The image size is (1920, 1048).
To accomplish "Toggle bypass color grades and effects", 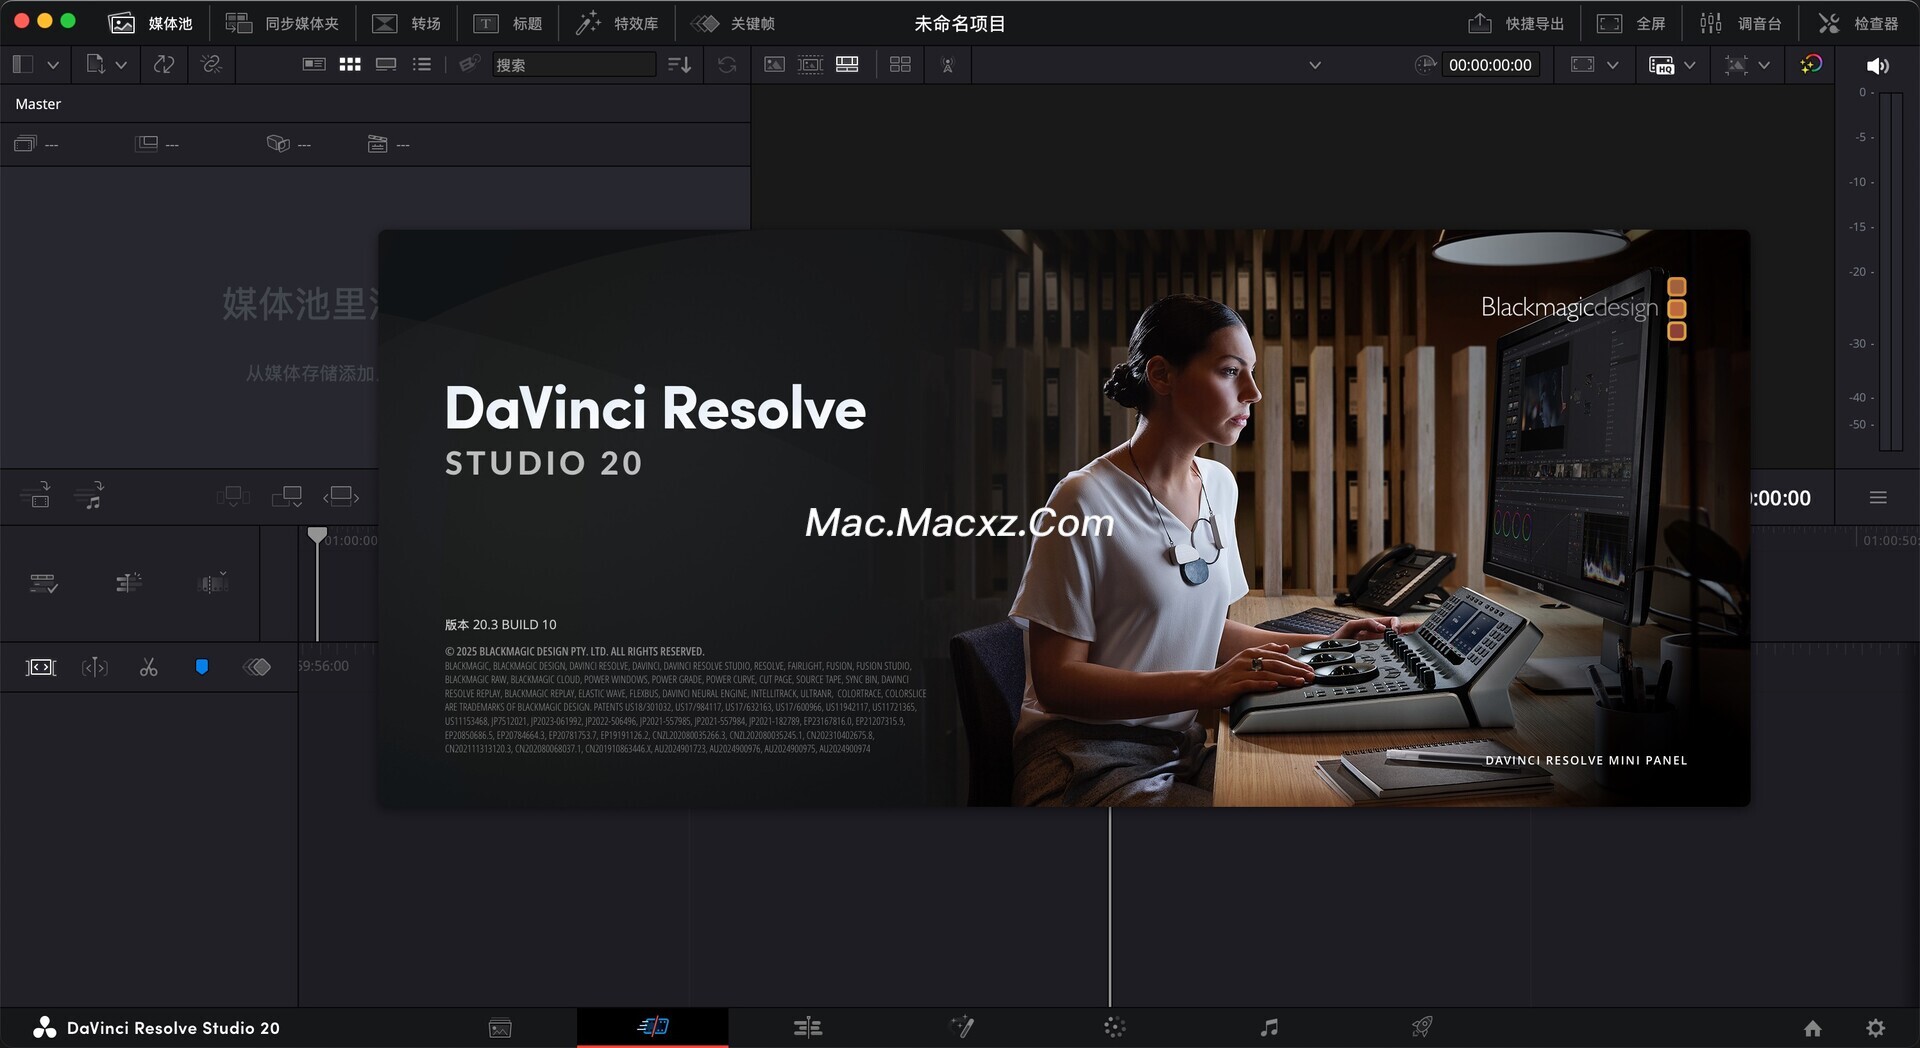I will 1810,65.
